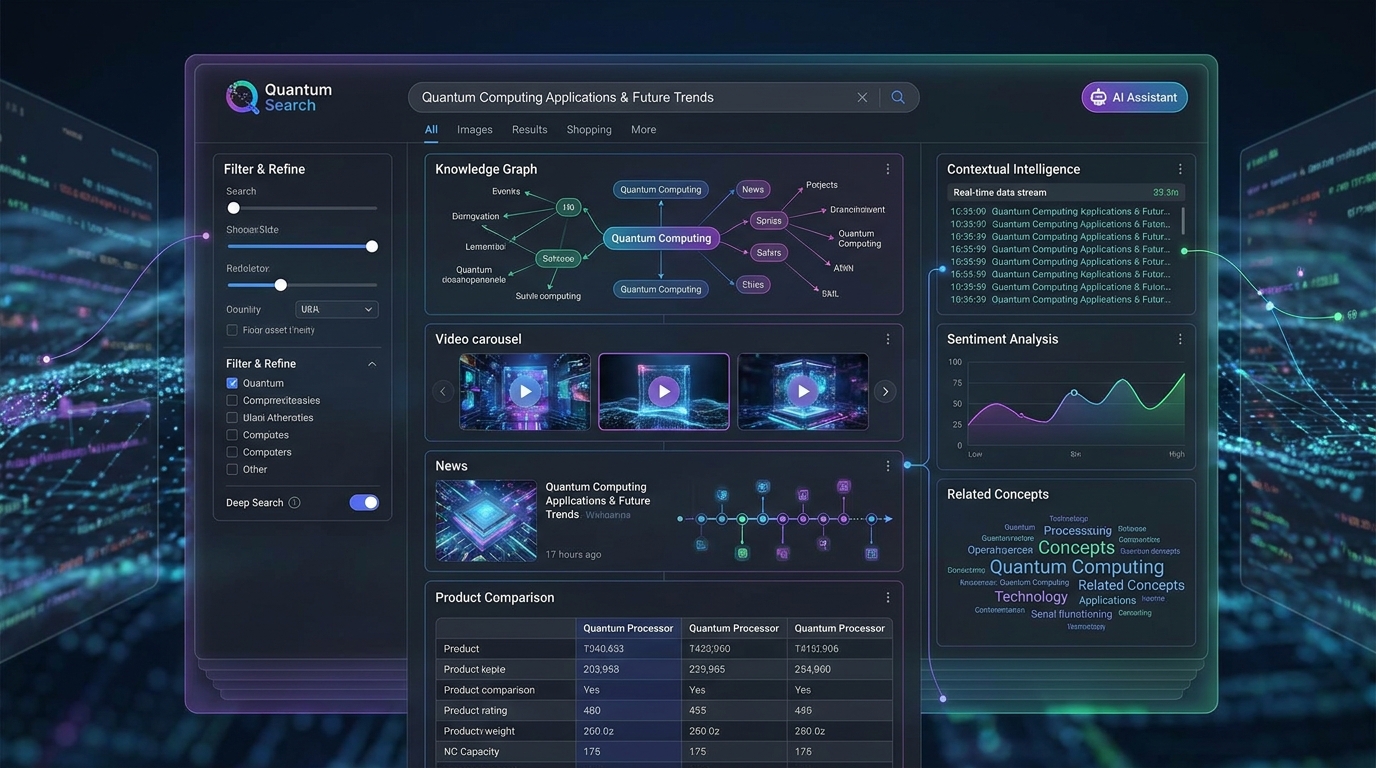This screenshot has height=768, width=1376.
Task: Click the scrollbar in the Real-time data stream list
Action: coord(1183,220)
